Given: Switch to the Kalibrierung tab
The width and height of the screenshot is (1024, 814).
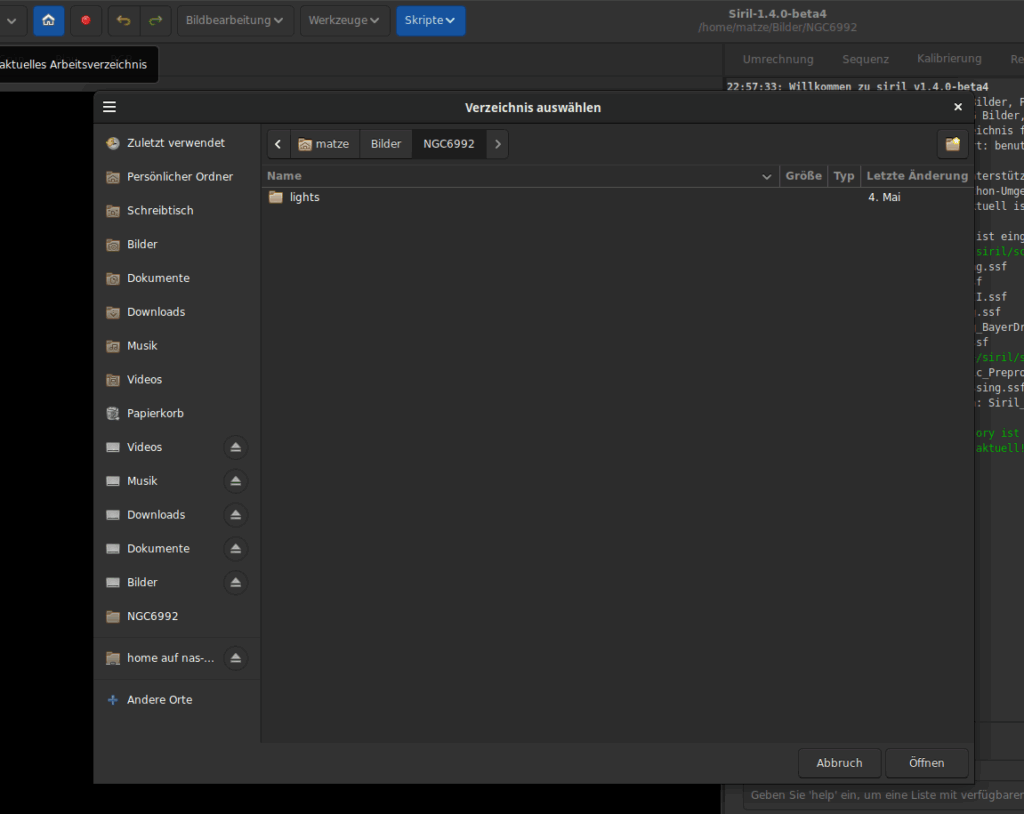Looking at the screenshot, I should (949, 59).
